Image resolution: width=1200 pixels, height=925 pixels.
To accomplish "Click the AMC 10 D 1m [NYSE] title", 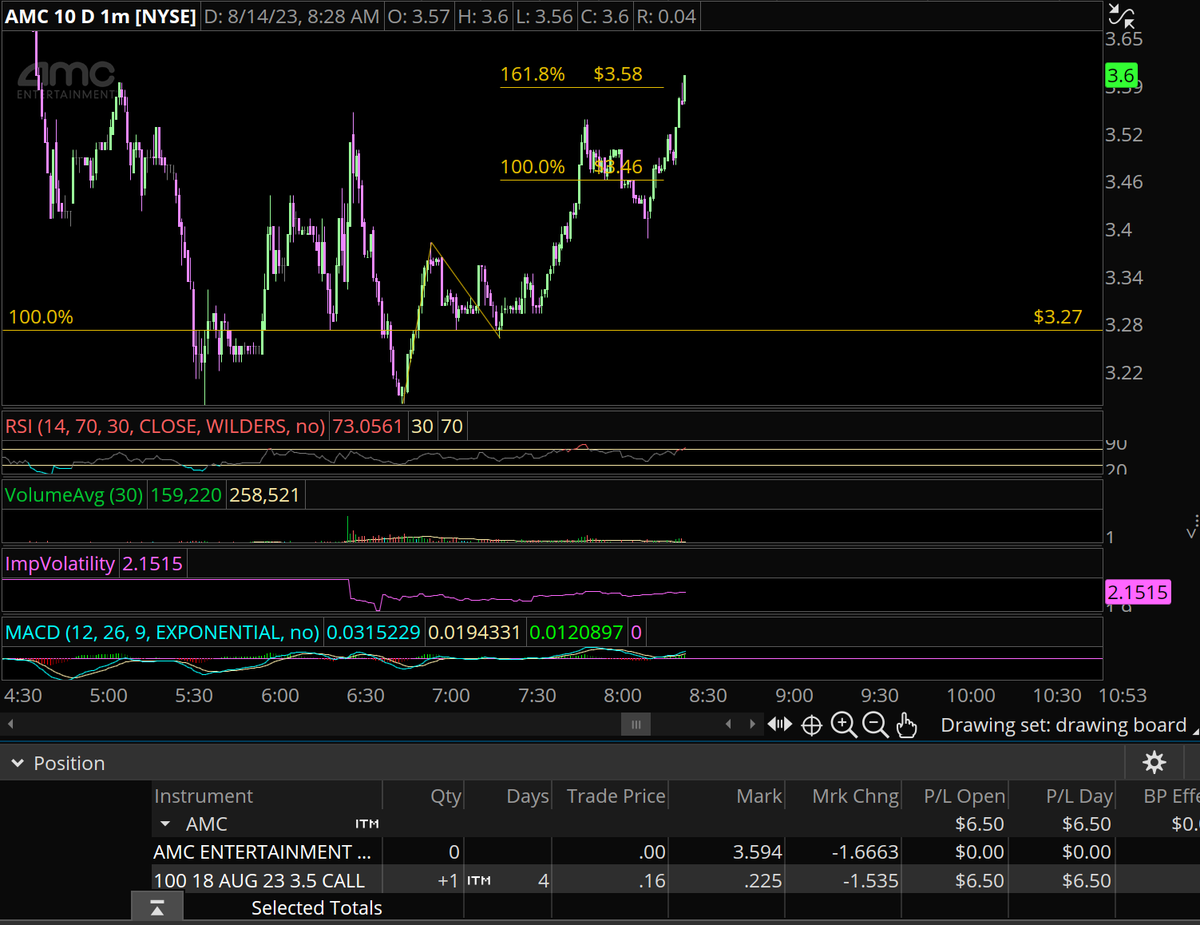I will (x=100, y=16).
